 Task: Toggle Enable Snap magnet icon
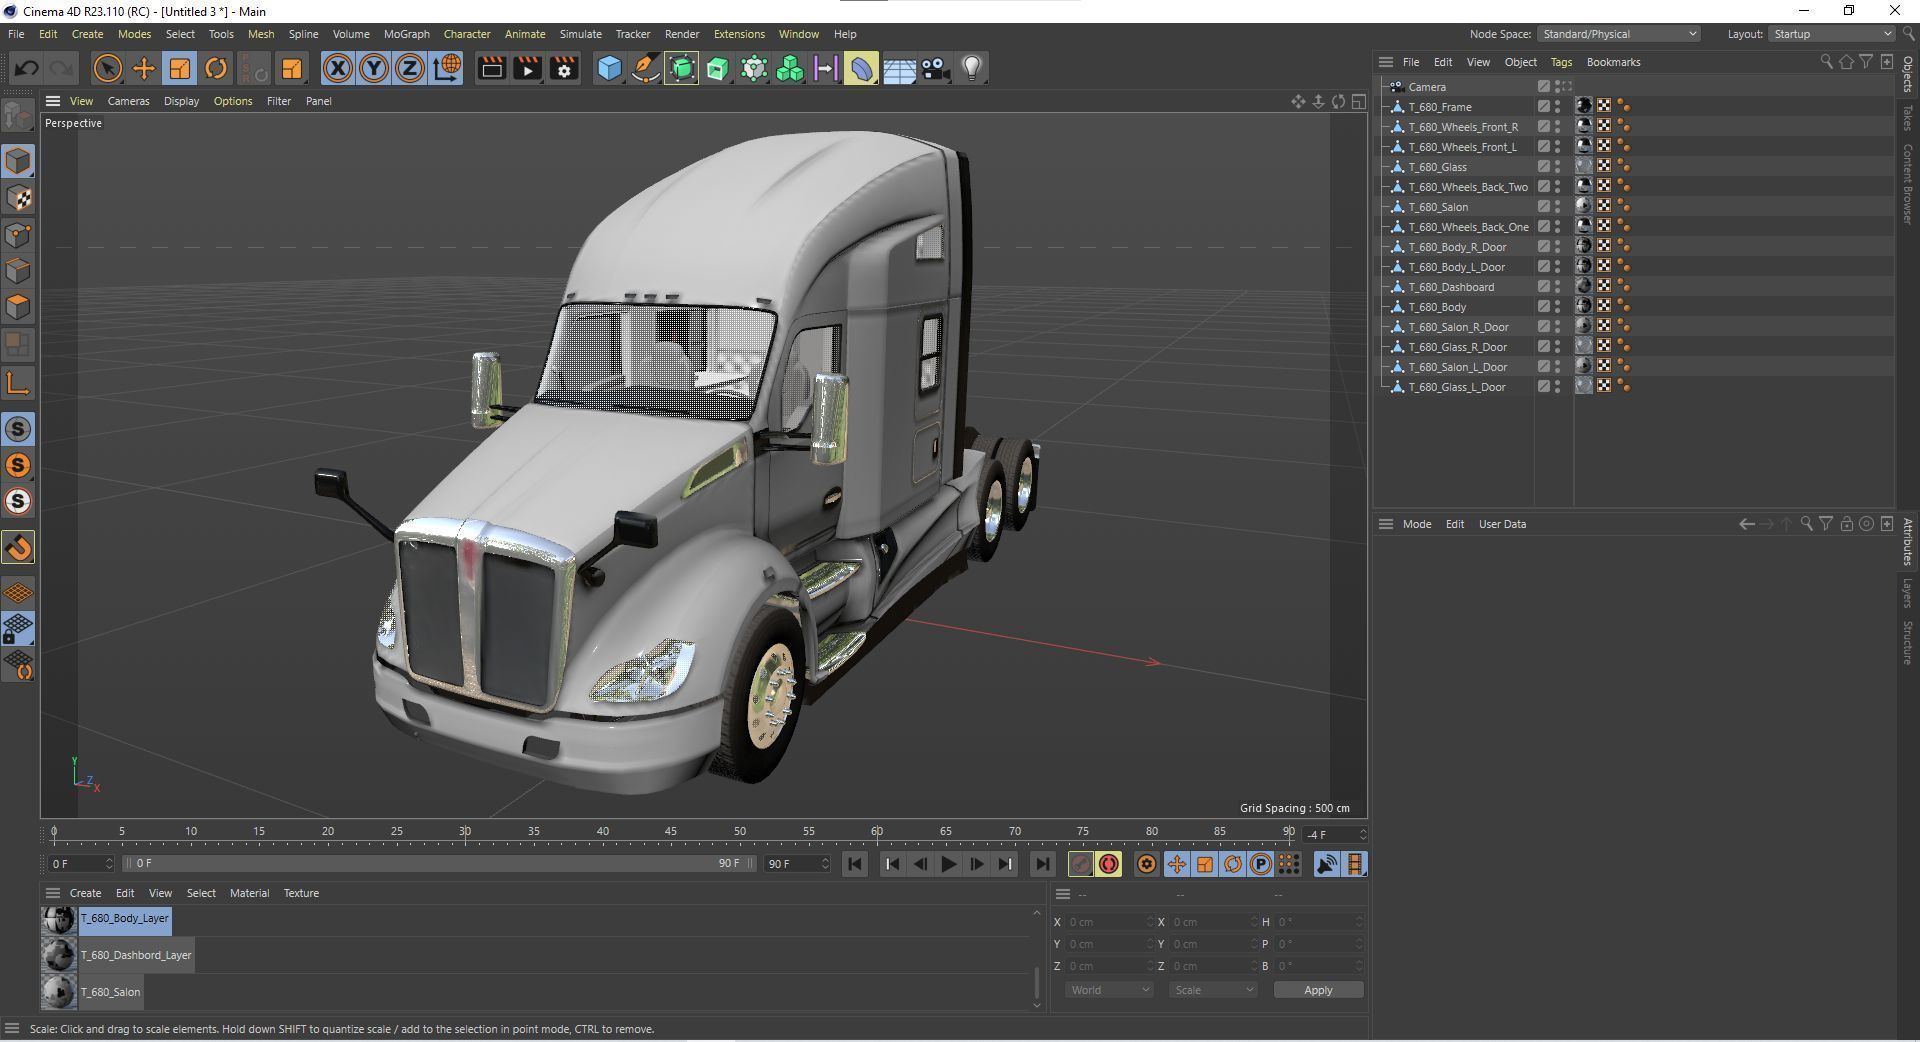click(x=19, y=548)
